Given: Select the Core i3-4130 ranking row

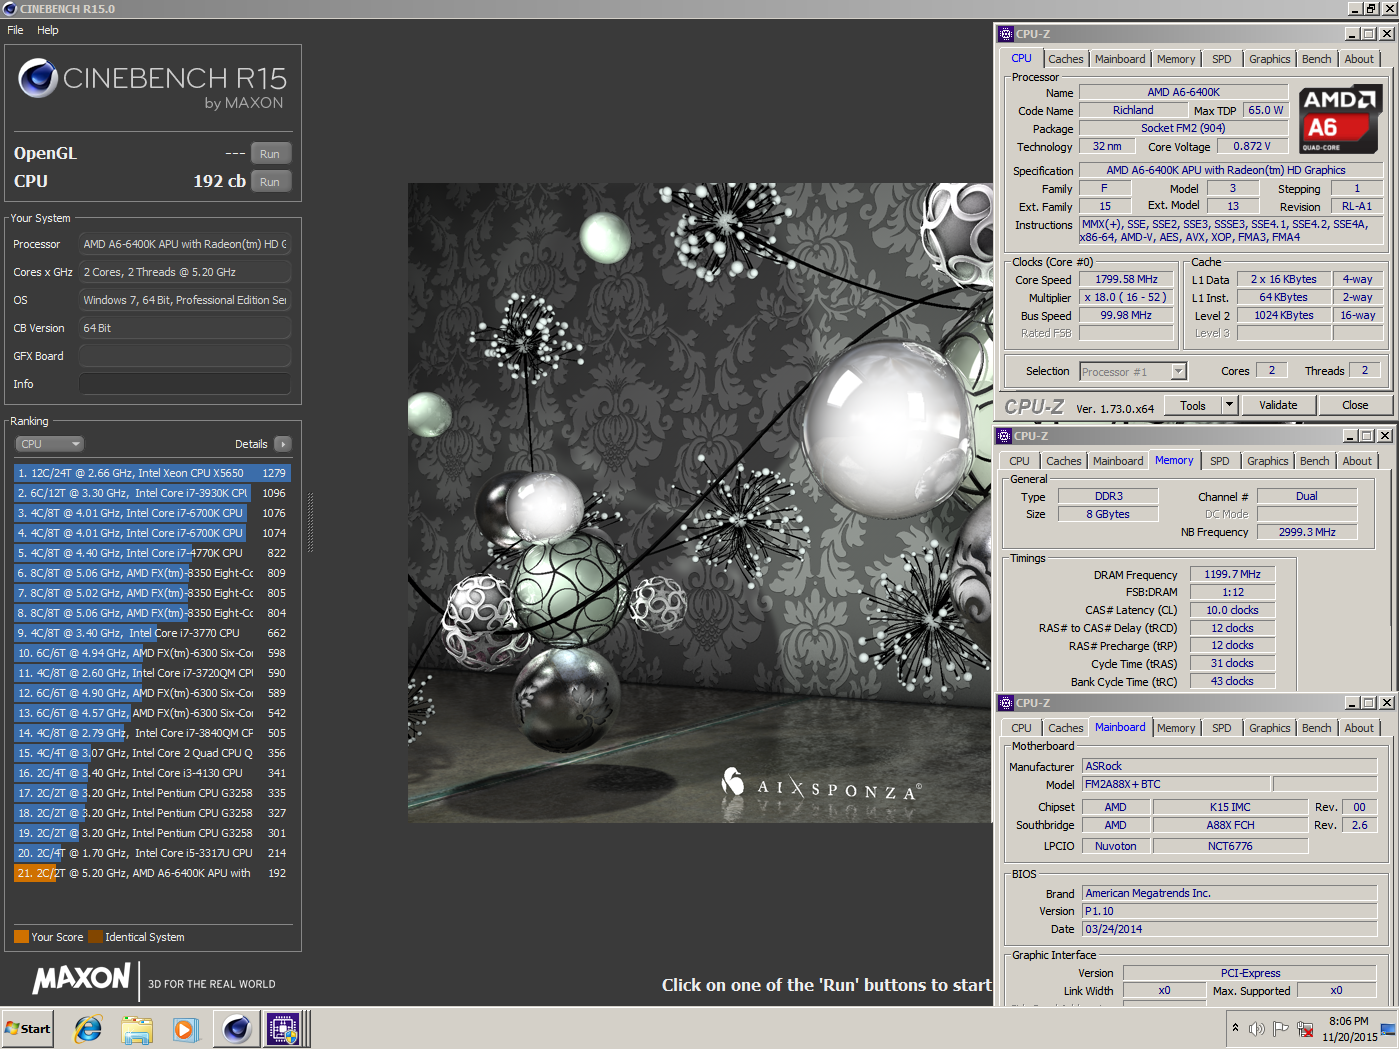Looking at the screenshot, I should [152, 773].
